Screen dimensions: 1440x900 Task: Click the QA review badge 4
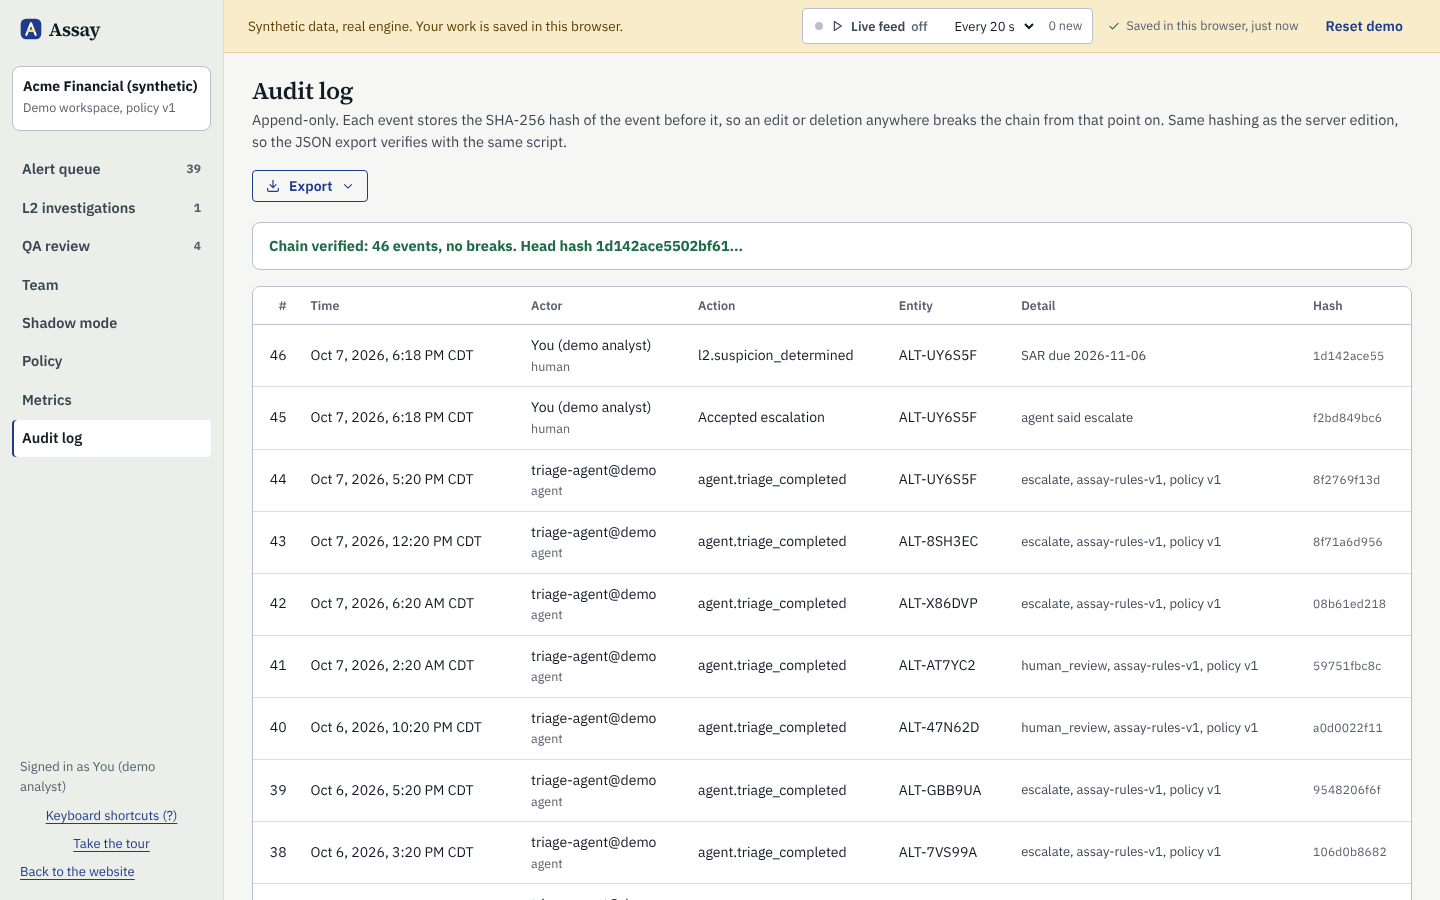click(197, 246)
